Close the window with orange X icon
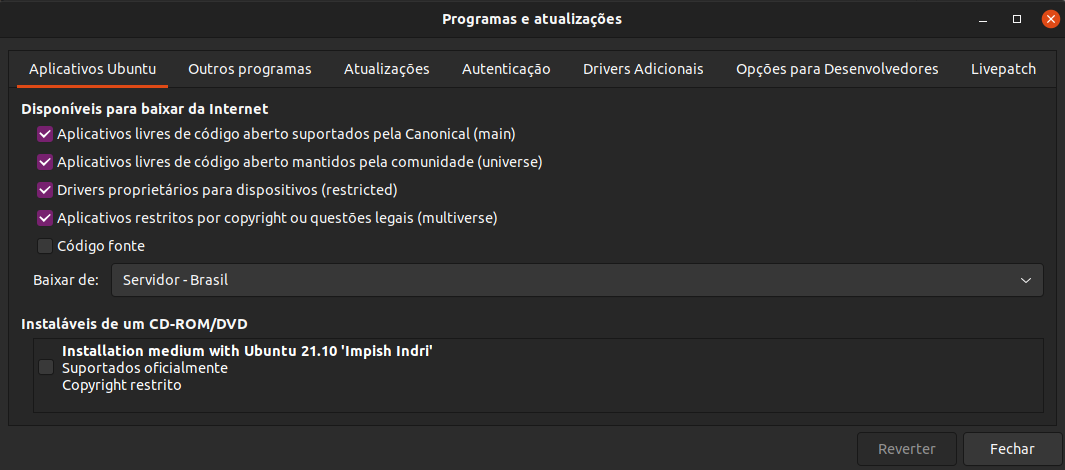Screen dimensions: 1065x470 [x=1051, y=20]
